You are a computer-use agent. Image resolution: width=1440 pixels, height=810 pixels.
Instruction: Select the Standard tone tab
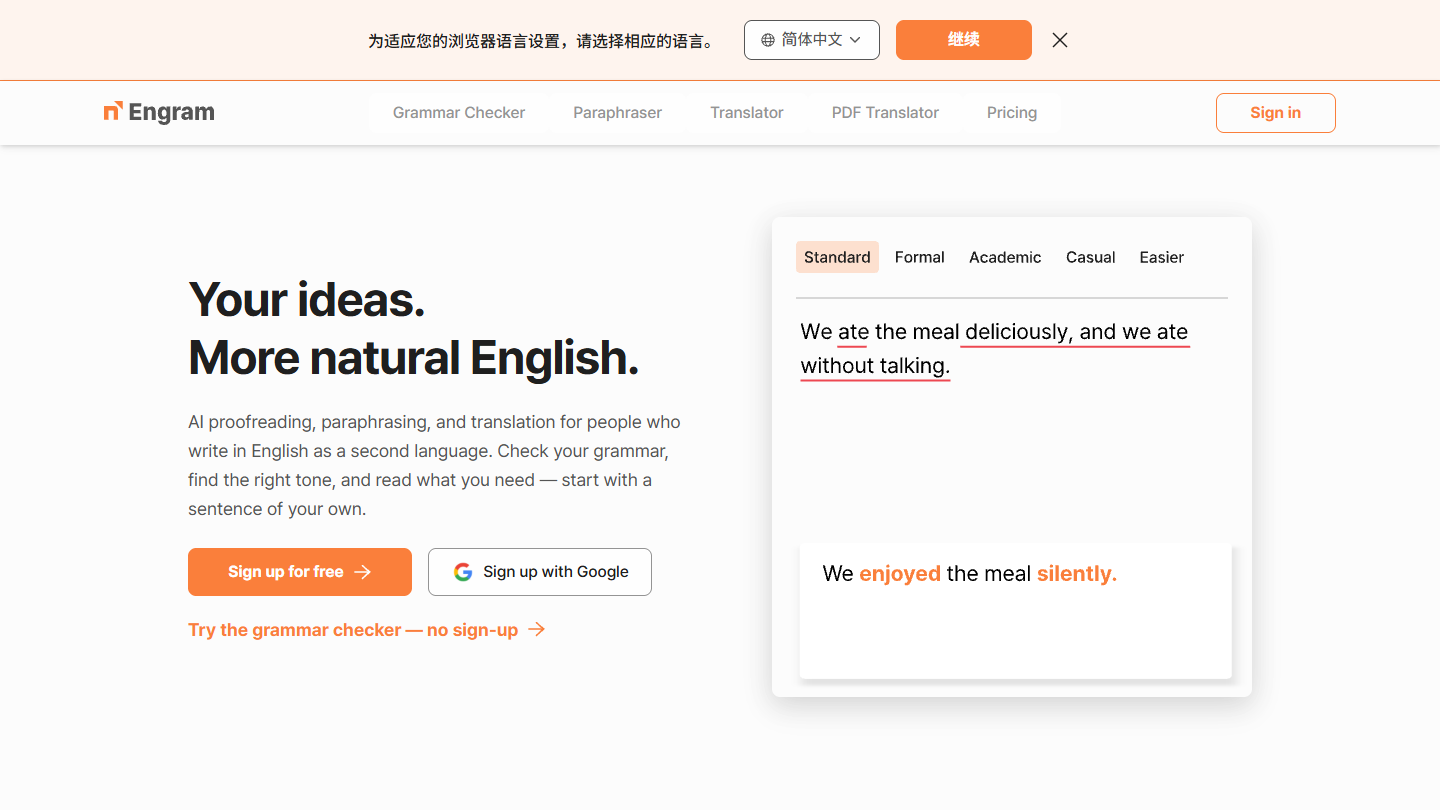(x=837, y=257)
